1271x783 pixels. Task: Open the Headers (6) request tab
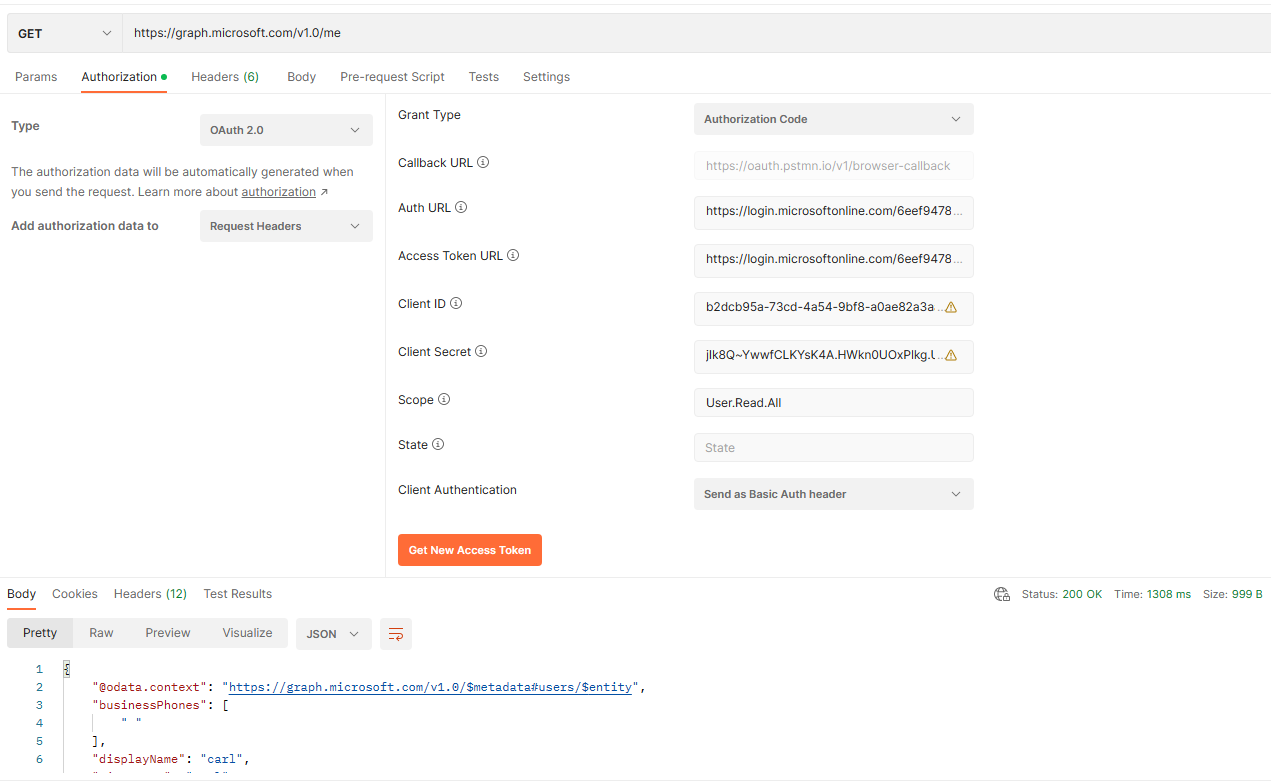(225, 77)
